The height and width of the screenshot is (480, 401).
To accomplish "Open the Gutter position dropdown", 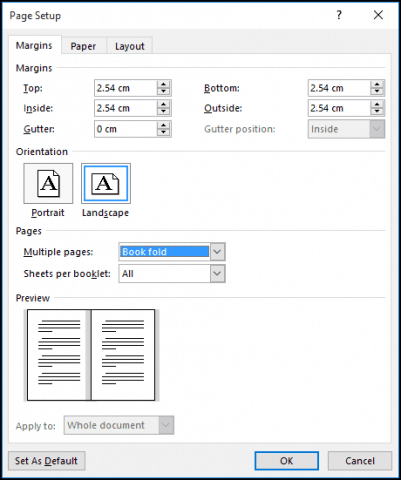I will 377,129.
